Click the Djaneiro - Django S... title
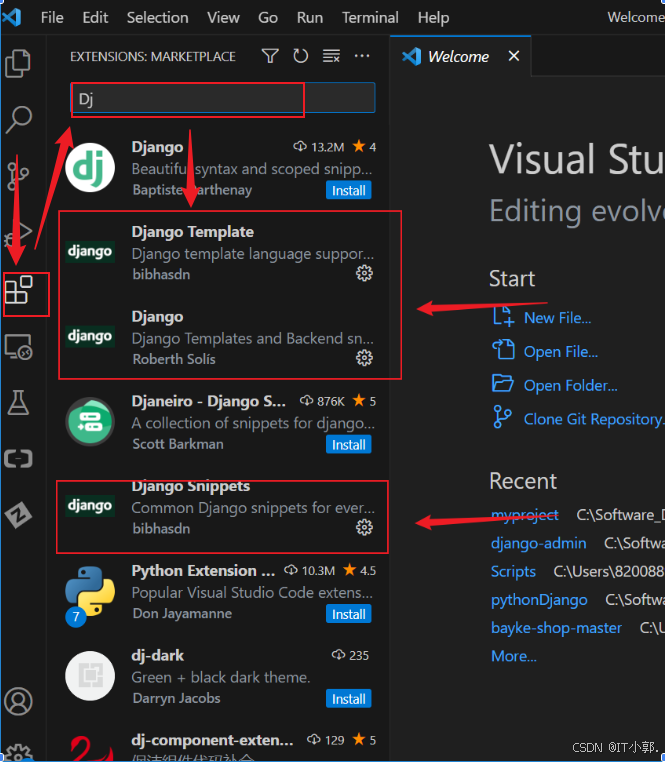This screenshot has height=762, width=665. pos(208,401)
